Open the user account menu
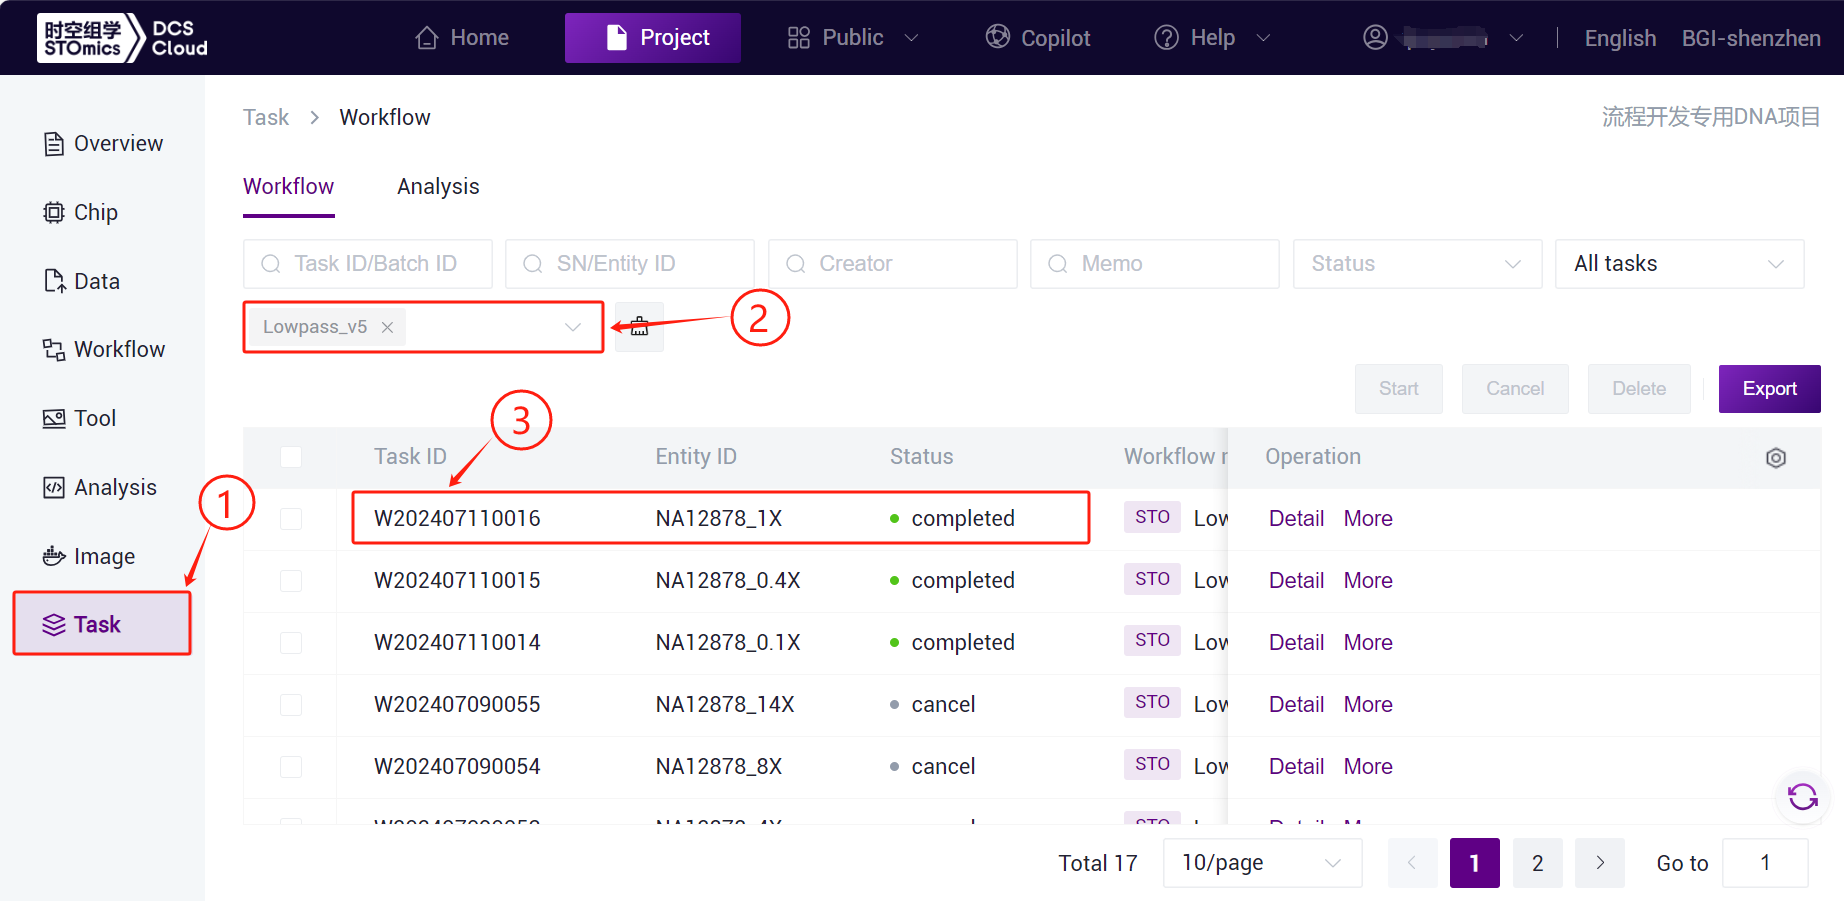1844x901 pixels. tap(1443, 38)
